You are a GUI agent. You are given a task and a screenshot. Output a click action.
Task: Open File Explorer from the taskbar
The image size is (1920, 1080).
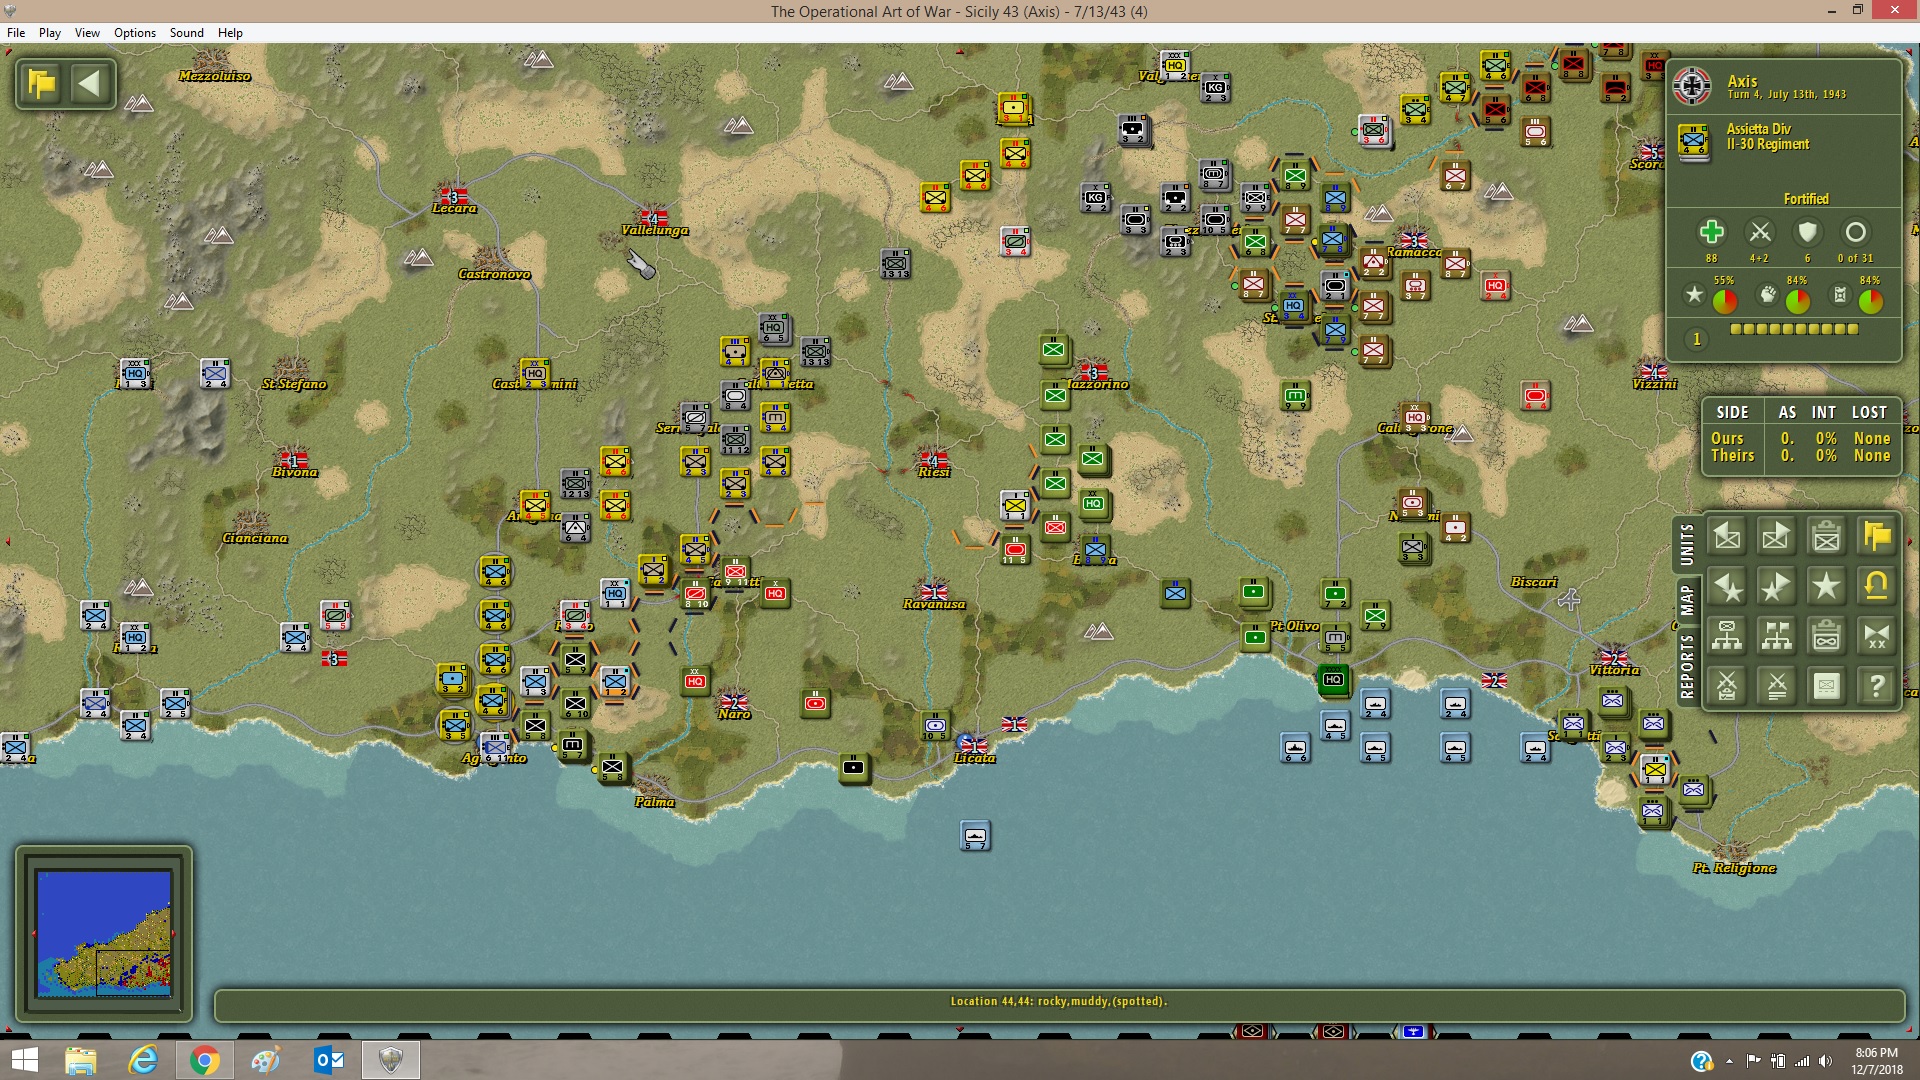click(80, 1060)
